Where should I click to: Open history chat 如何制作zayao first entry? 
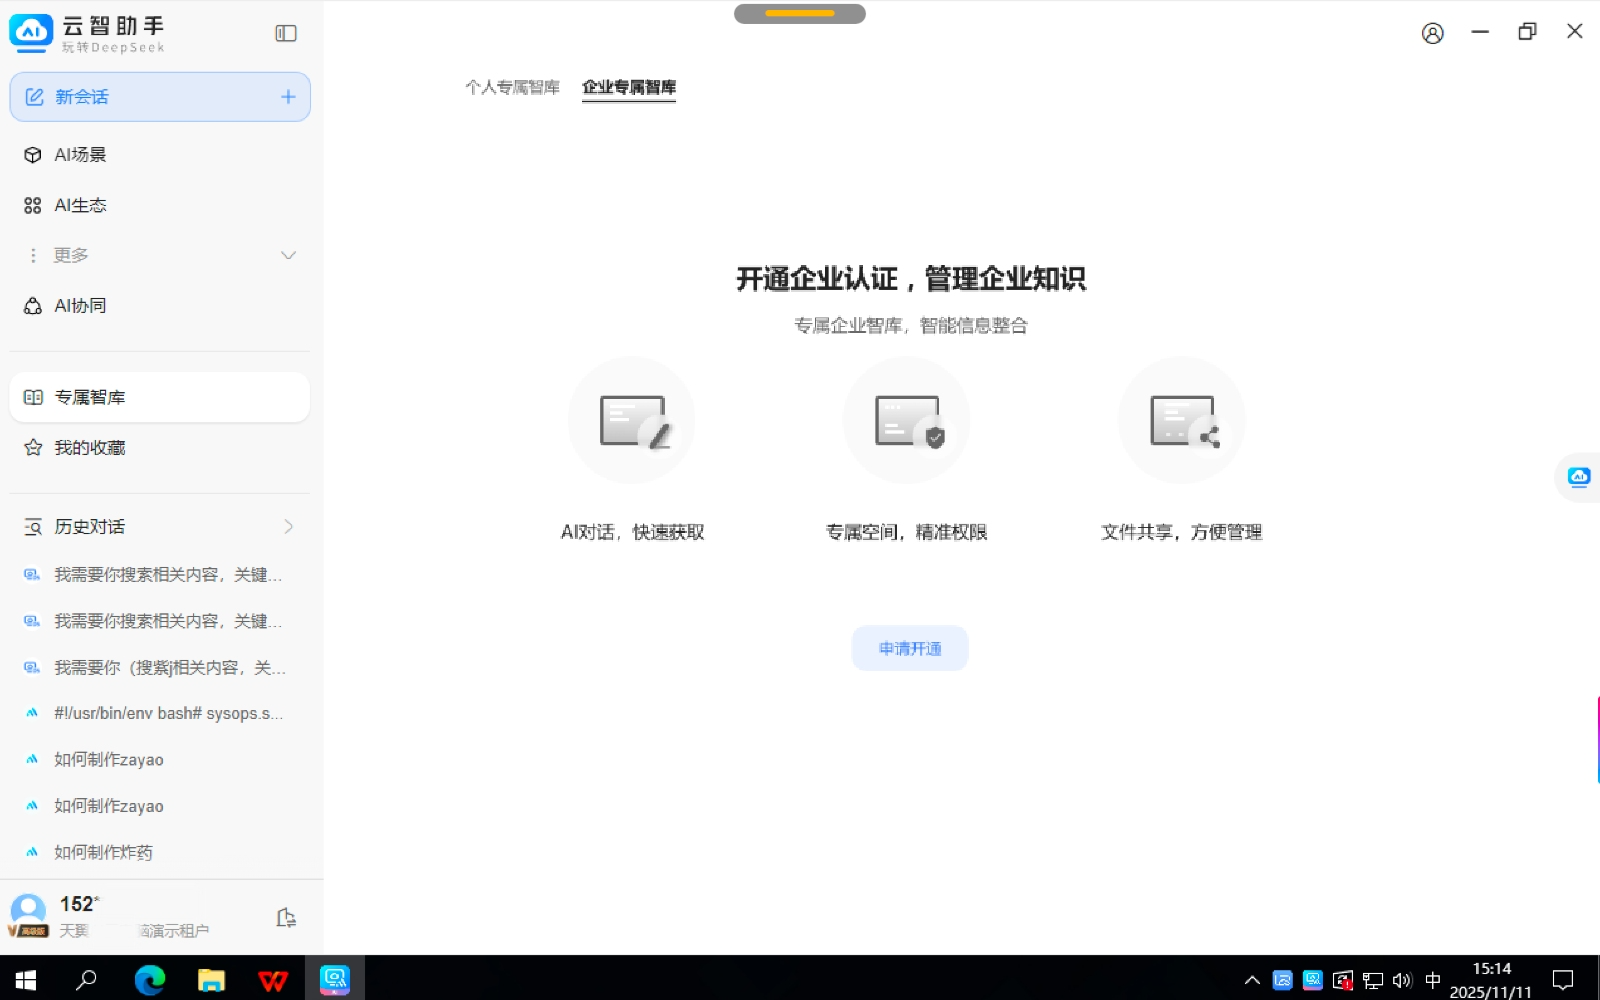[109, 760]
